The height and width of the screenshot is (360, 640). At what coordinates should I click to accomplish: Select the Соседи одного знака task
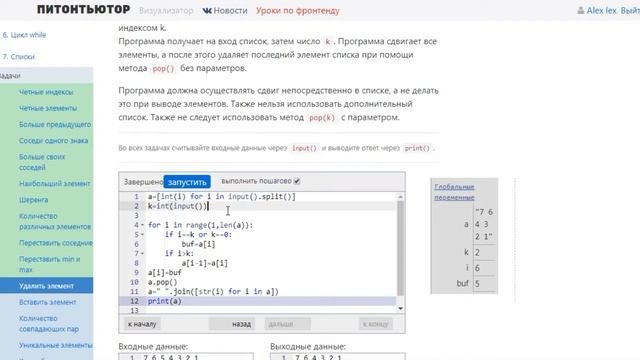53,141
